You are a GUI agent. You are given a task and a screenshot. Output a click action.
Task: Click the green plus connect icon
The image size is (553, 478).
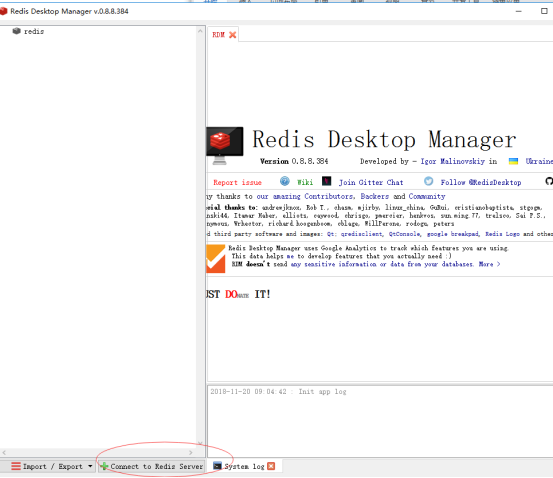tap(104, 466)
